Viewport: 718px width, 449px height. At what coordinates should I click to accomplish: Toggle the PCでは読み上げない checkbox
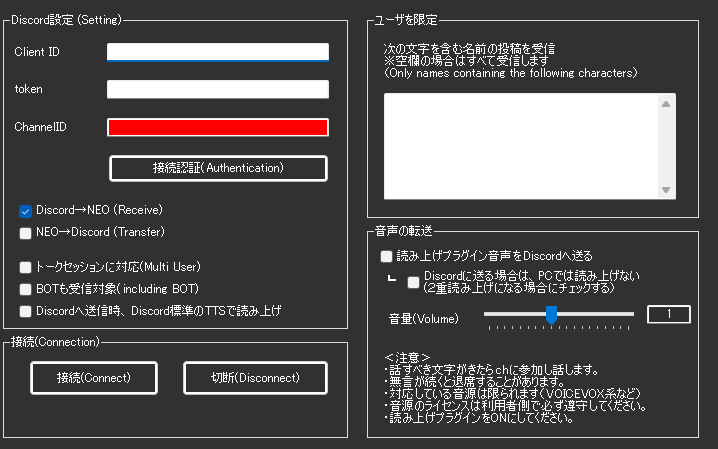point(413,282)
